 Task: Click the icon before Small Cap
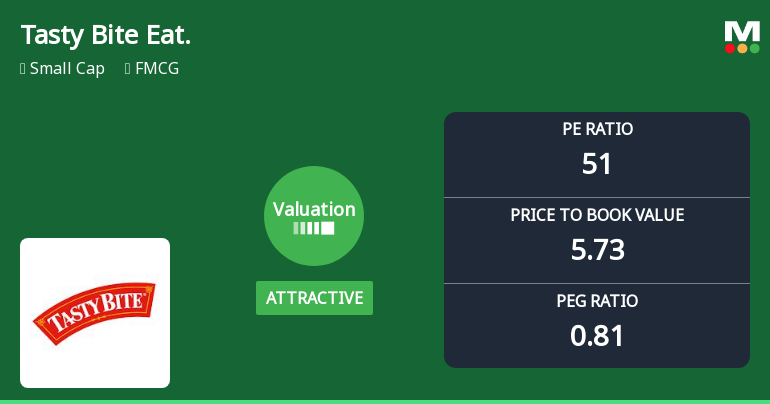pyautogui.click(x=22, y=69)
